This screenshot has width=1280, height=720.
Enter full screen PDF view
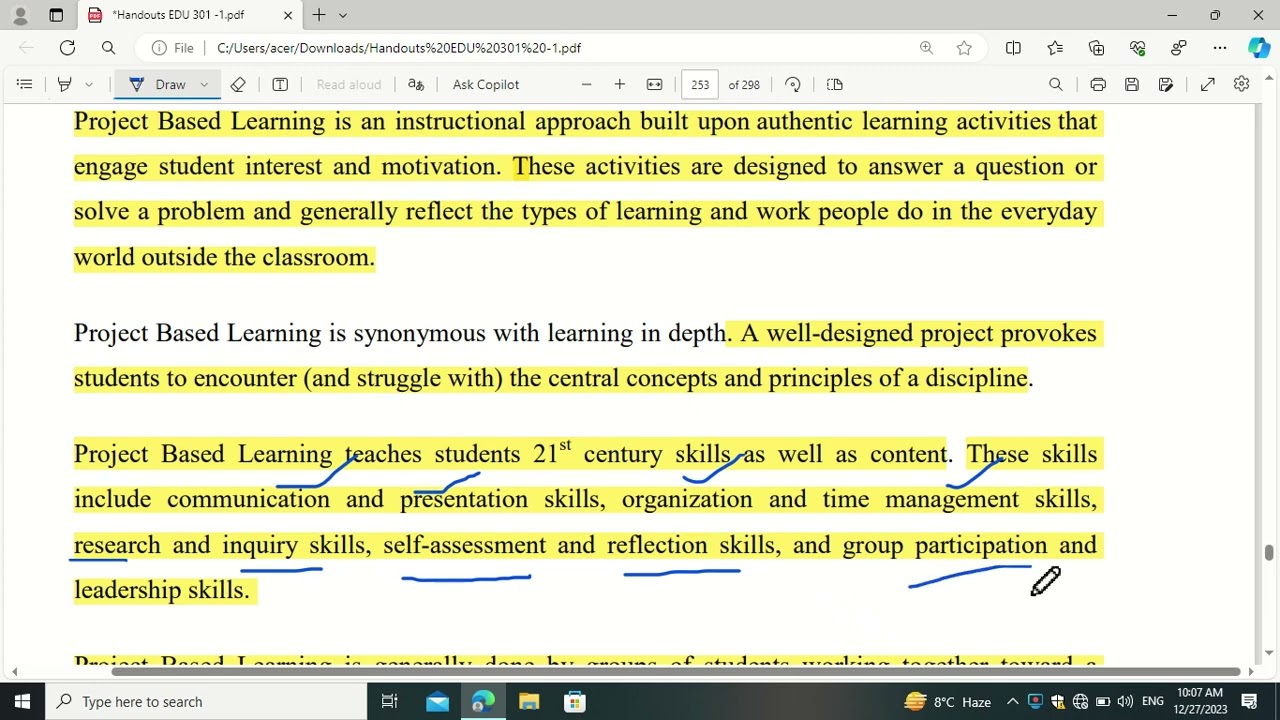(x=1208, y=85)
